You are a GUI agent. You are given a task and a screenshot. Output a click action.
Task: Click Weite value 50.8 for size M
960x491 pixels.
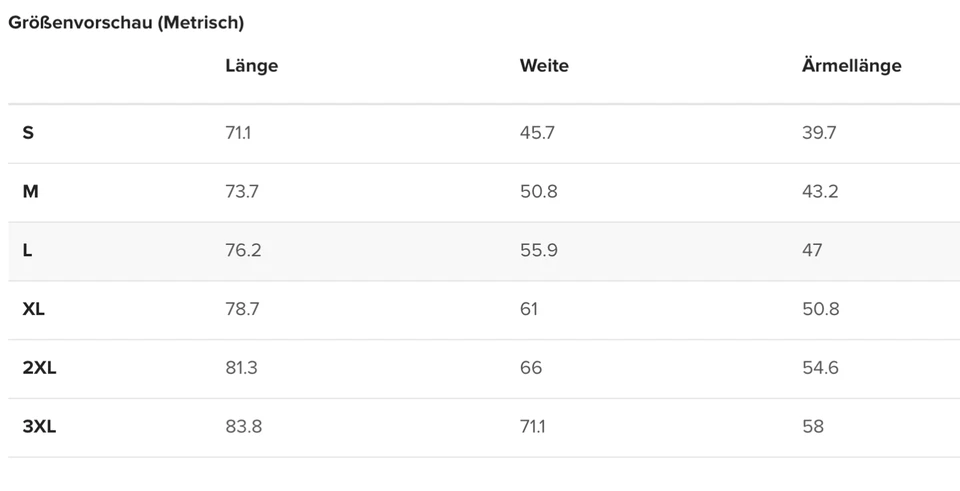[539, 191]
